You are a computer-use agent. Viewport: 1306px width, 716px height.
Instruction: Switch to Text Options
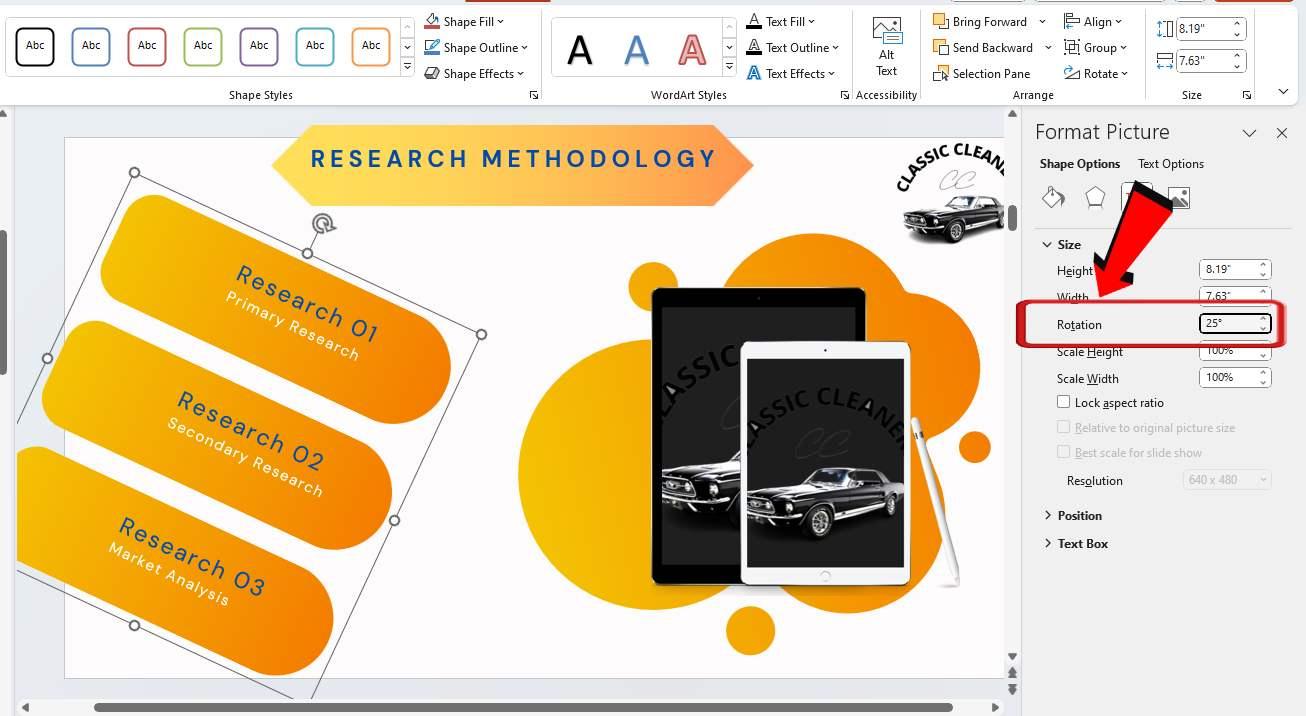click(x=1170, y=163)
